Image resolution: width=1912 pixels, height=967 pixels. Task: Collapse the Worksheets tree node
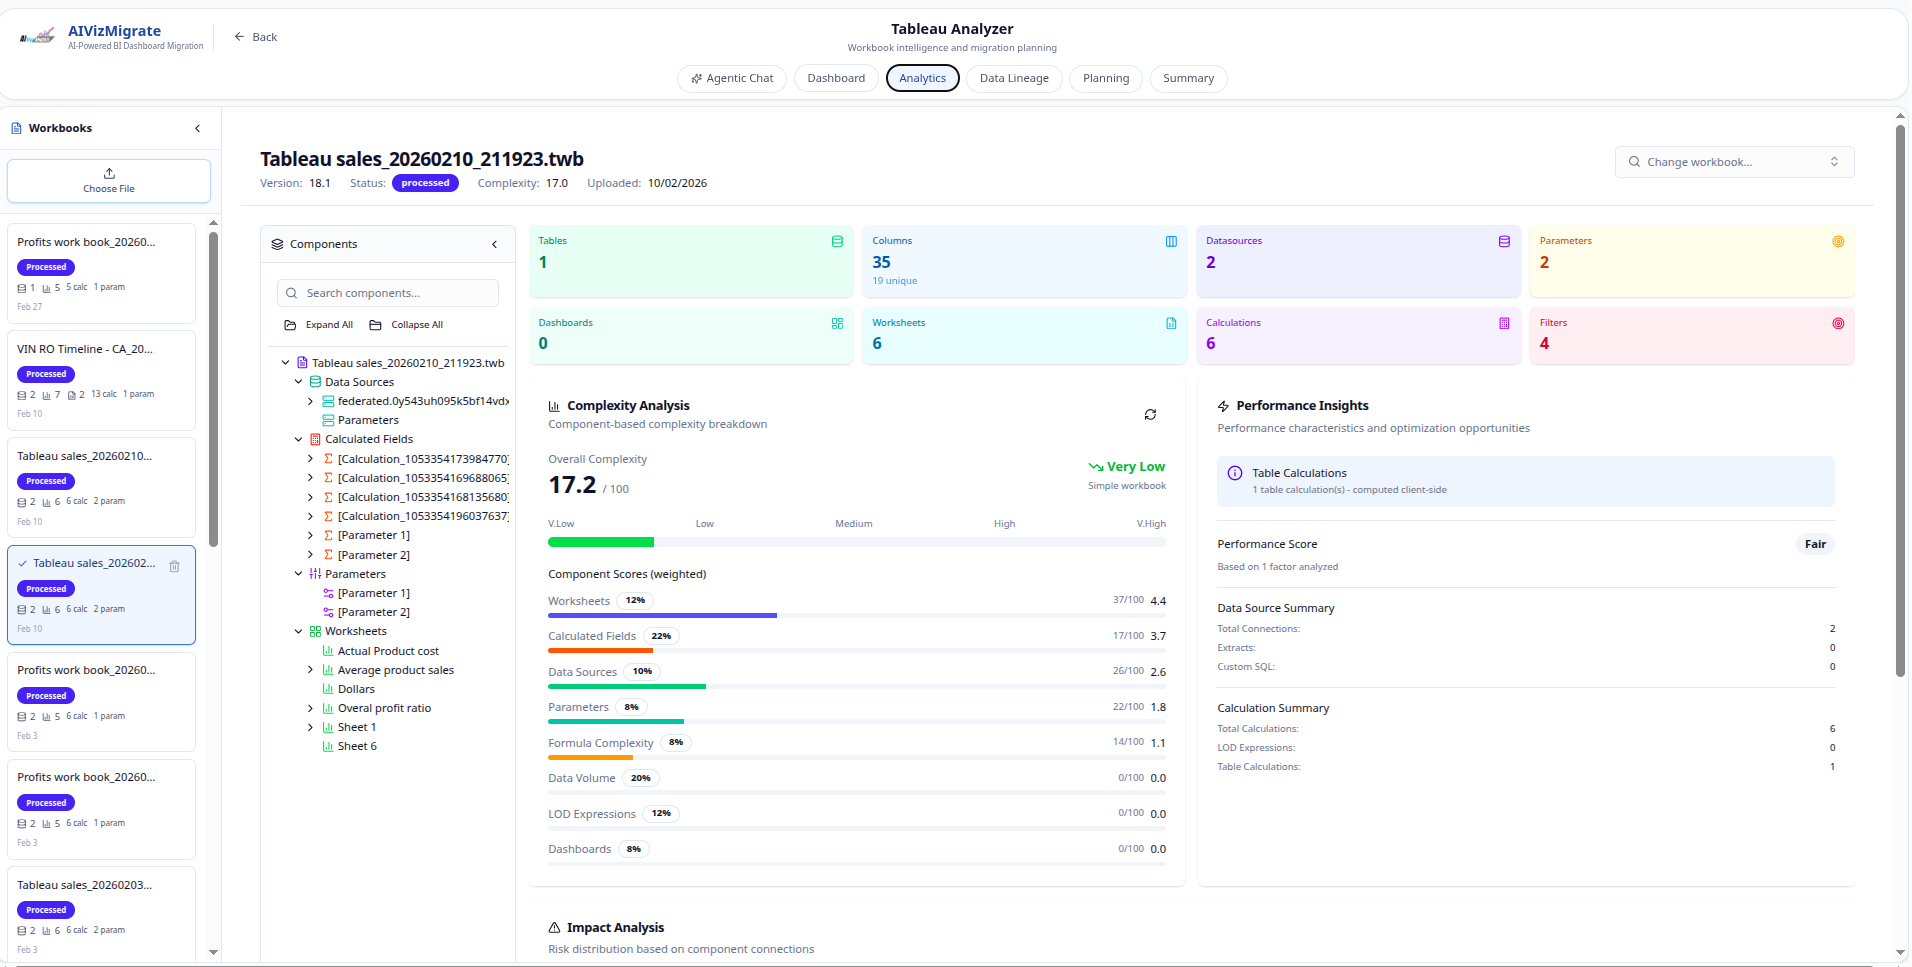(x=298, y=631)
